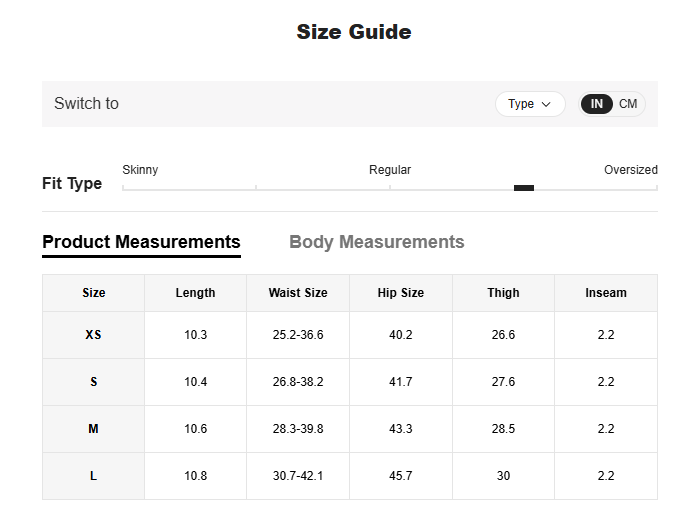Select the M size row label
The width and height of the screenshot is (691, 513).
pyautogui.click(x=94, y=429)
